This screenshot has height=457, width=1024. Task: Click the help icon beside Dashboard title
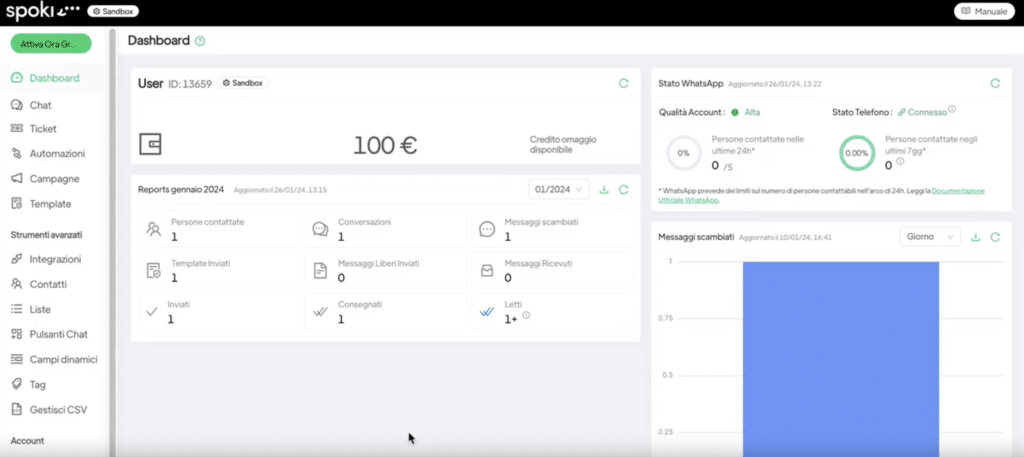(200, 41)
